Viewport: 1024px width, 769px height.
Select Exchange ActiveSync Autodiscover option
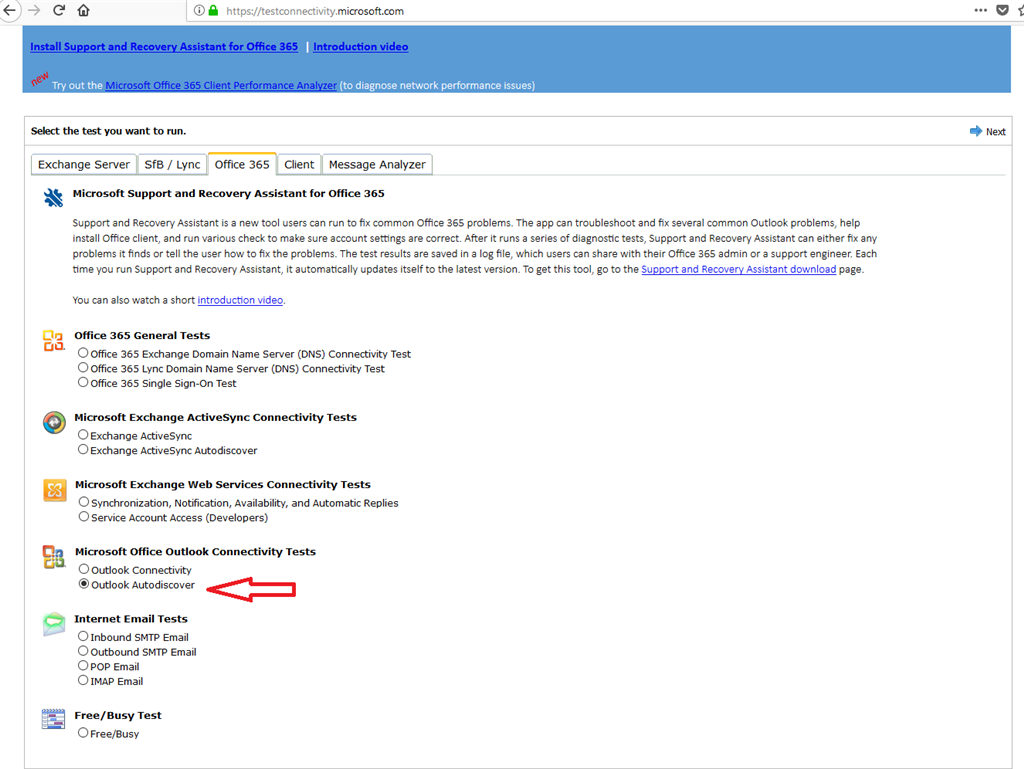(x=83, y=449)
